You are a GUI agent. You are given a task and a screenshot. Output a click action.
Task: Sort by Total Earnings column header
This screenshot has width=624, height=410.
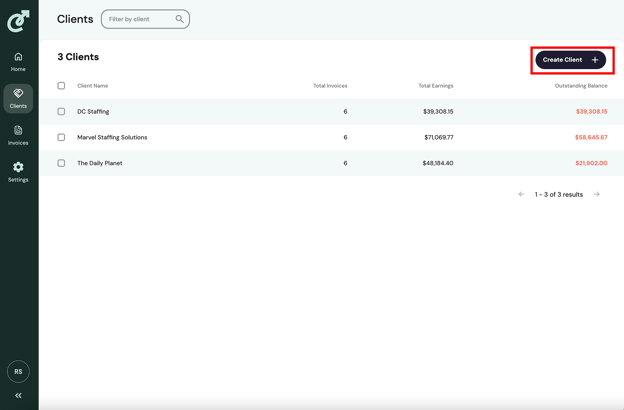435,86
